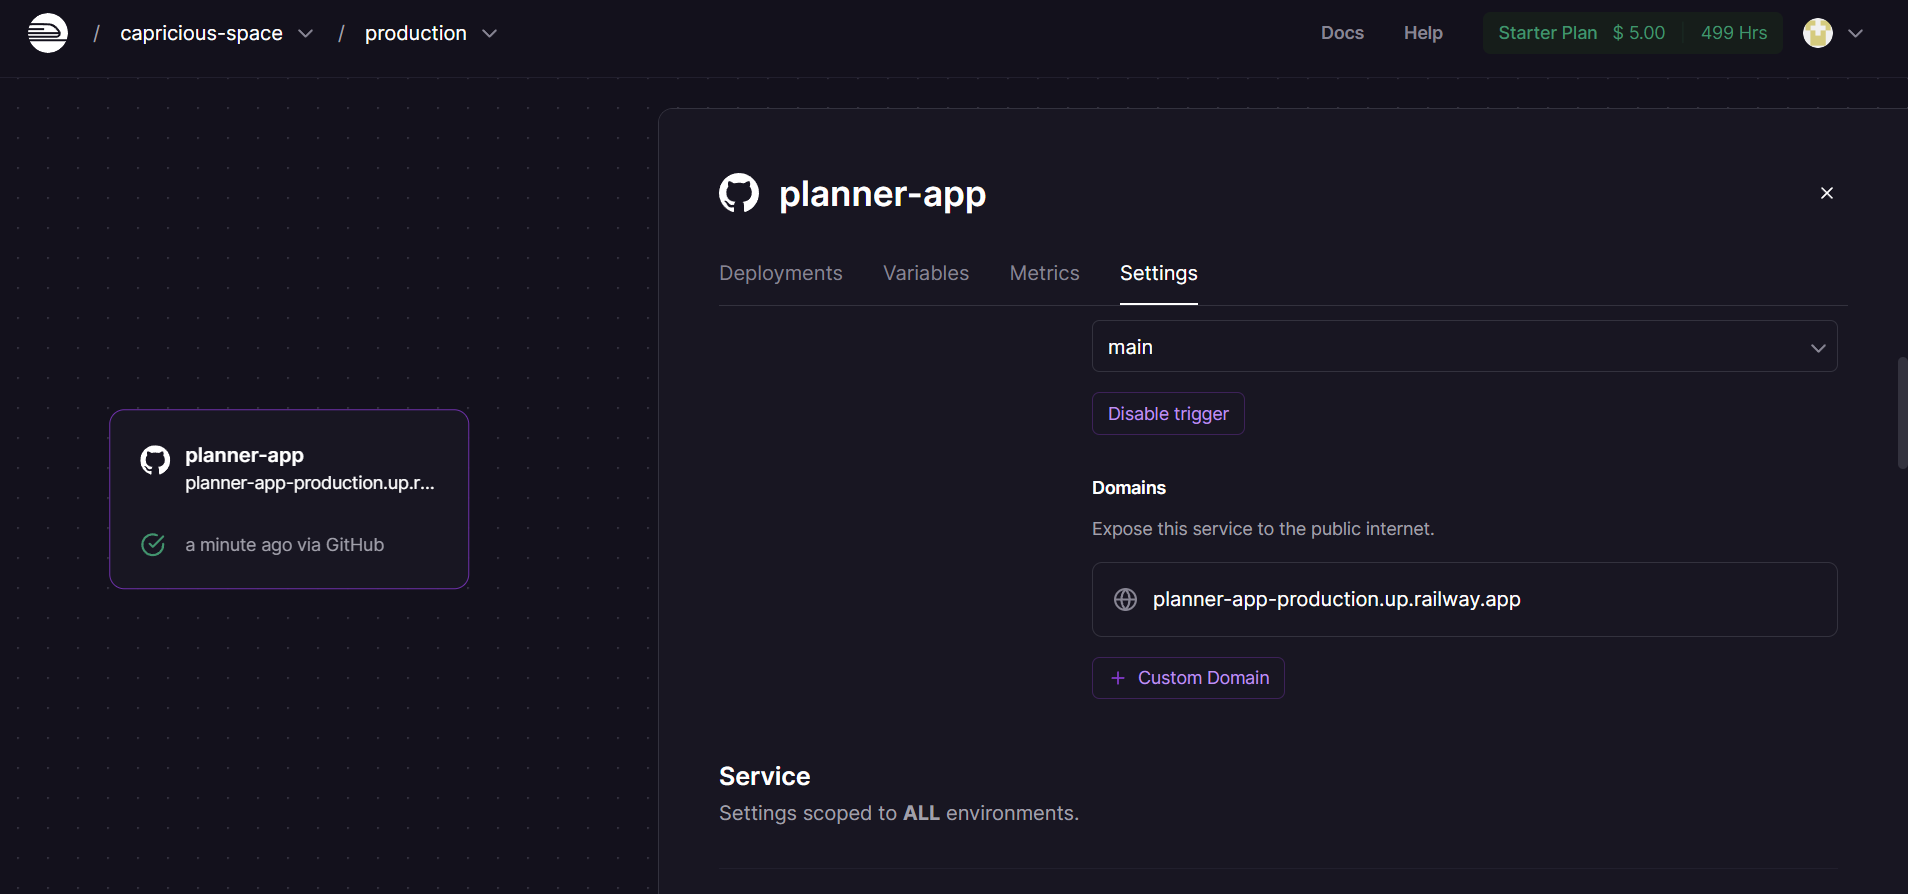Click 'Settings scoped to ALL environments.' text

899,813
